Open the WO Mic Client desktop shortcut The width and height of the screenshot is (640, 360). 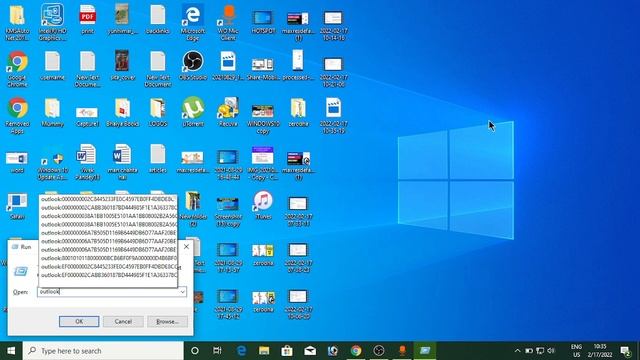click(228, 22)
